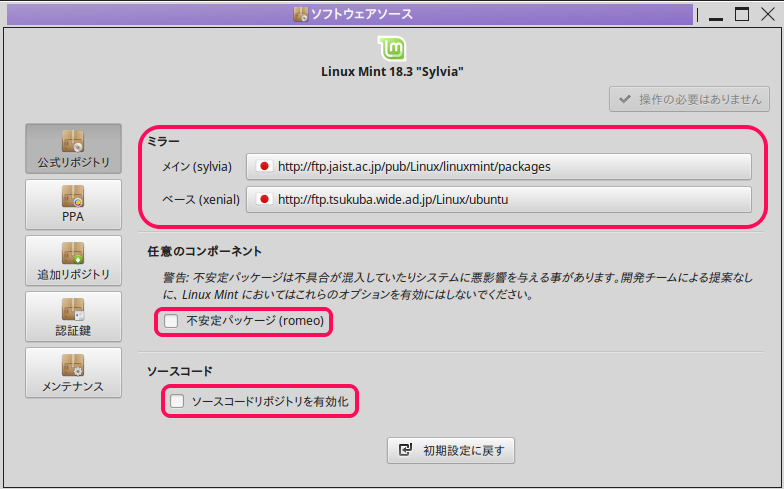784x489 pixels.
Task: Click the メイン (sylvia) label
Action: click(196, 166)
